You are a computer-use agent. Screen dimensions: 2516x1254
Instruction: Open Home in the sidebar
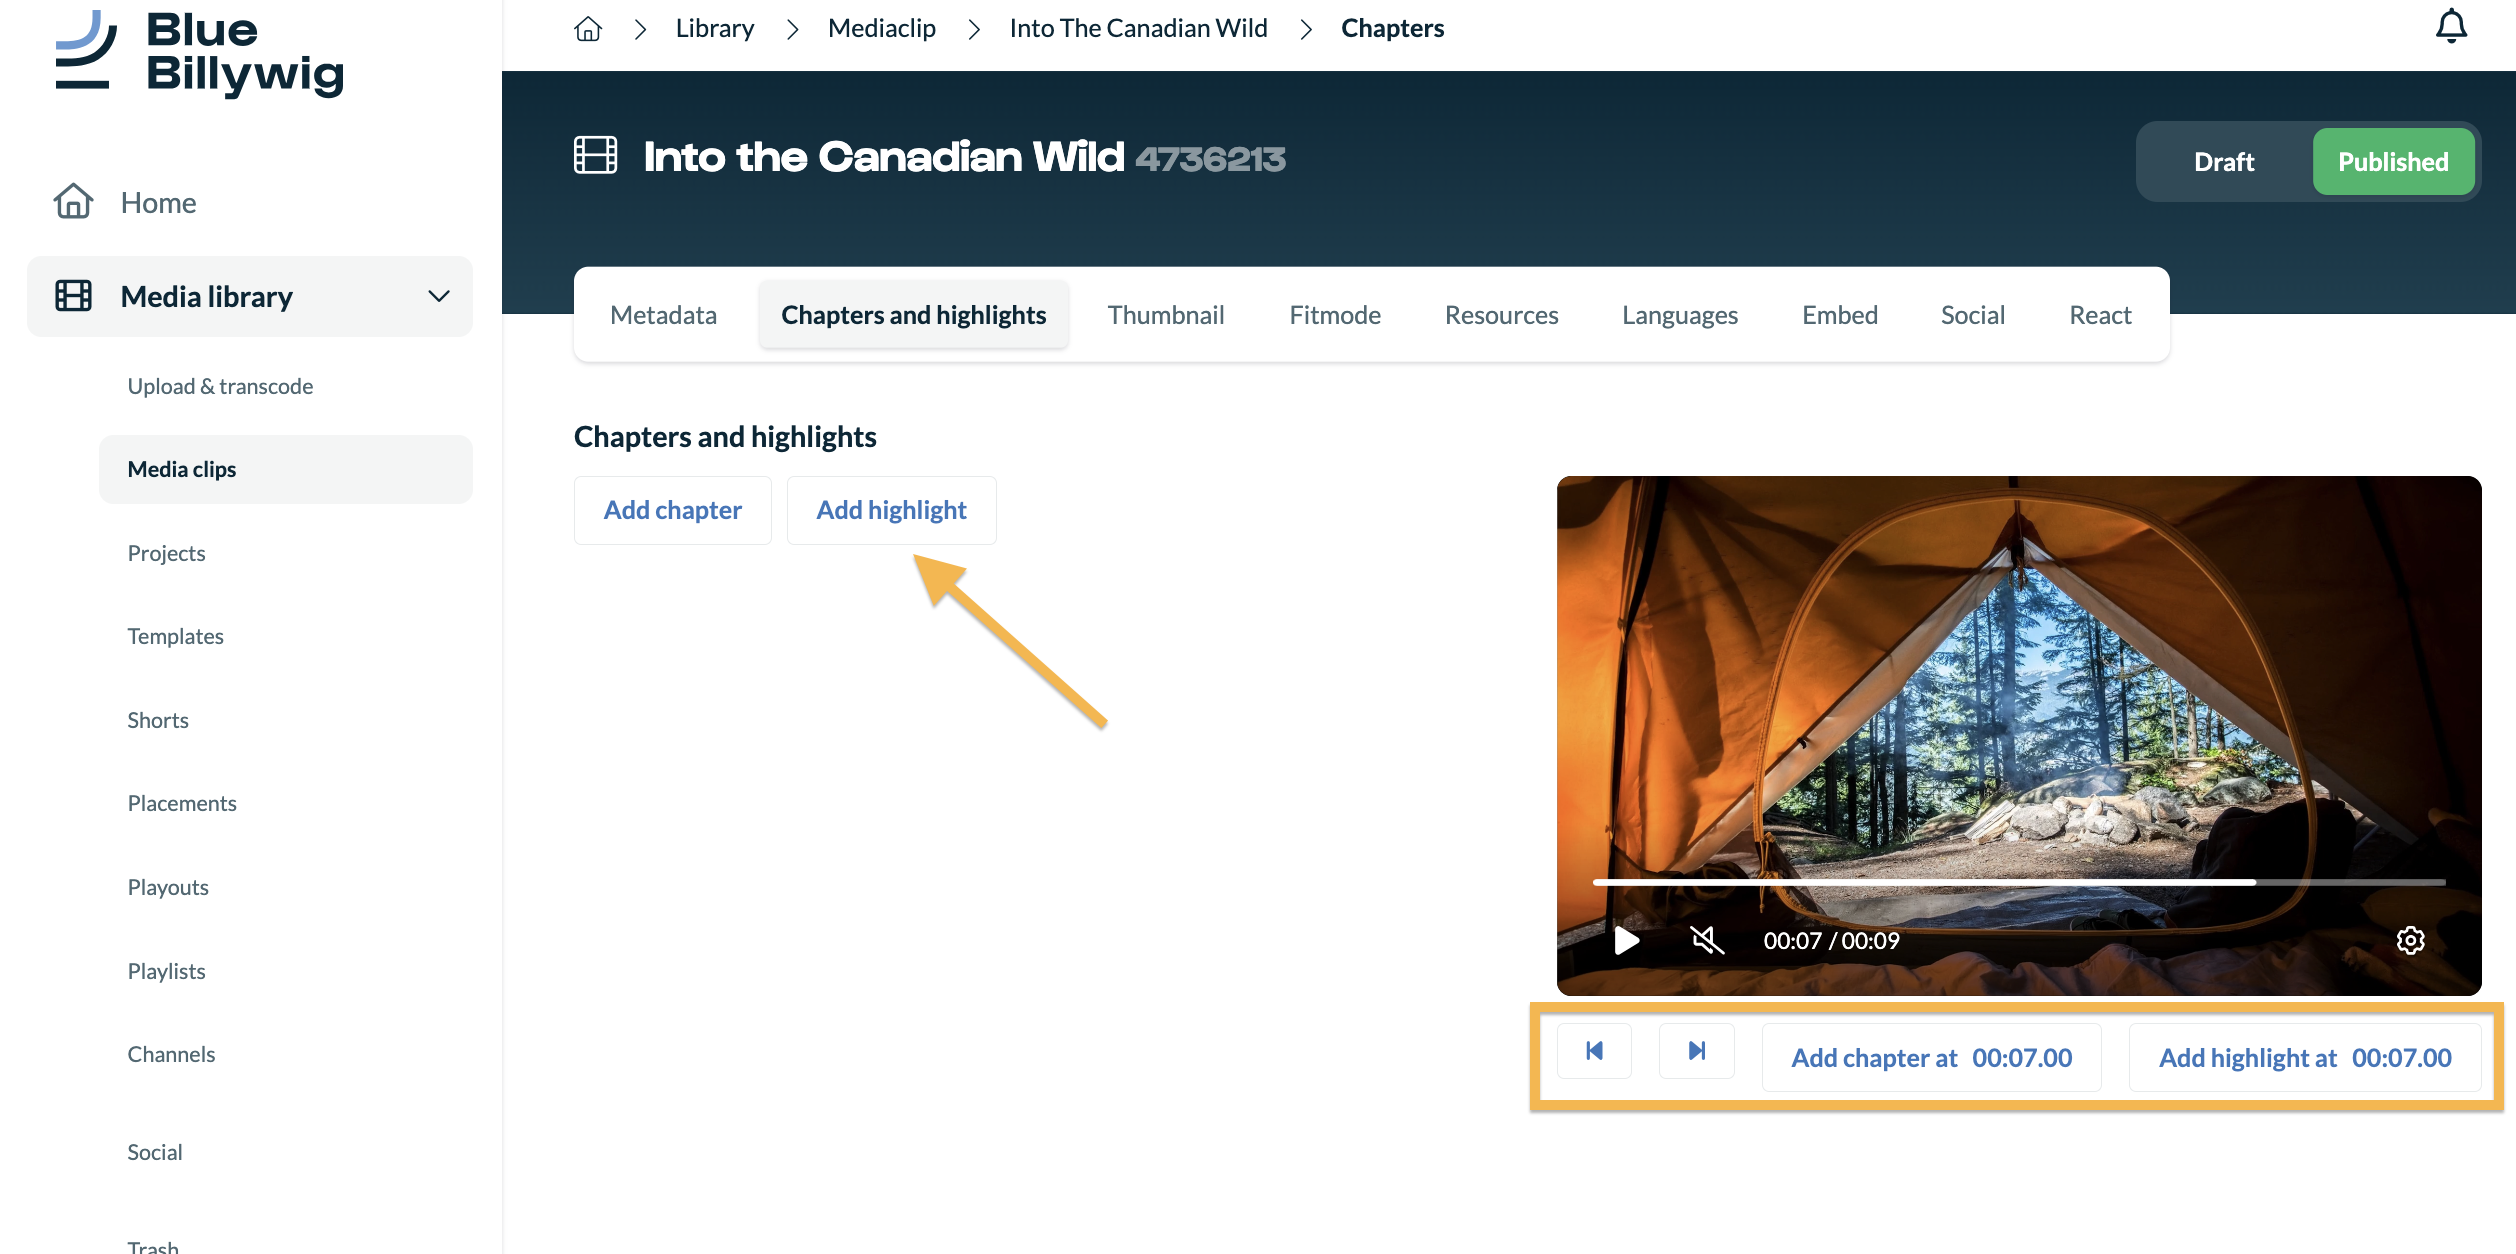click(158, 202)
